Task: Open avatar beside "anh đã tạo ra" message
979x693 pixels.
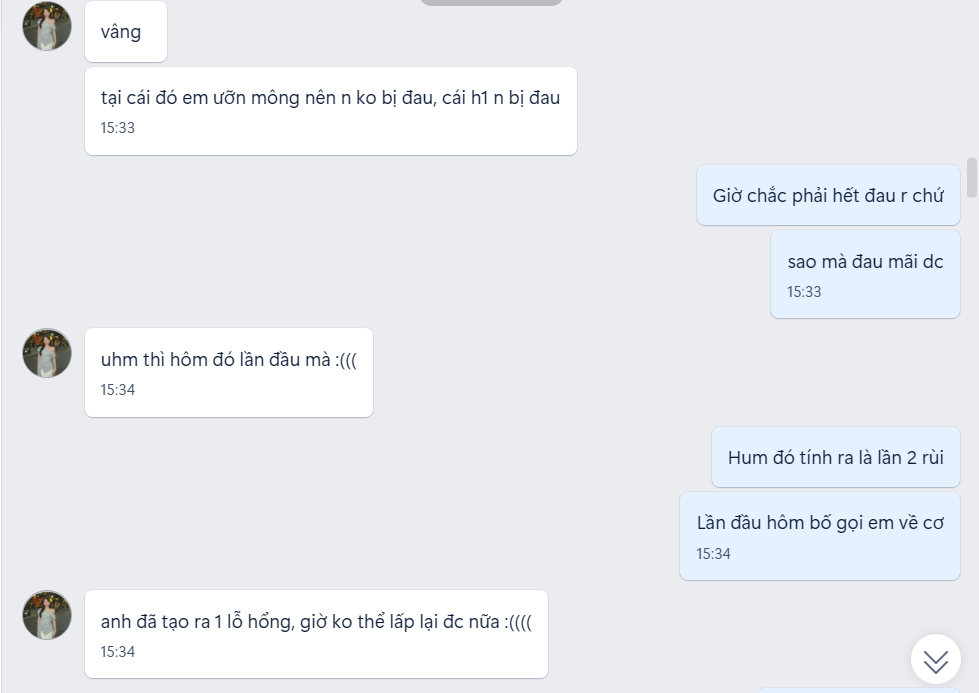Action: pos(47,615)
